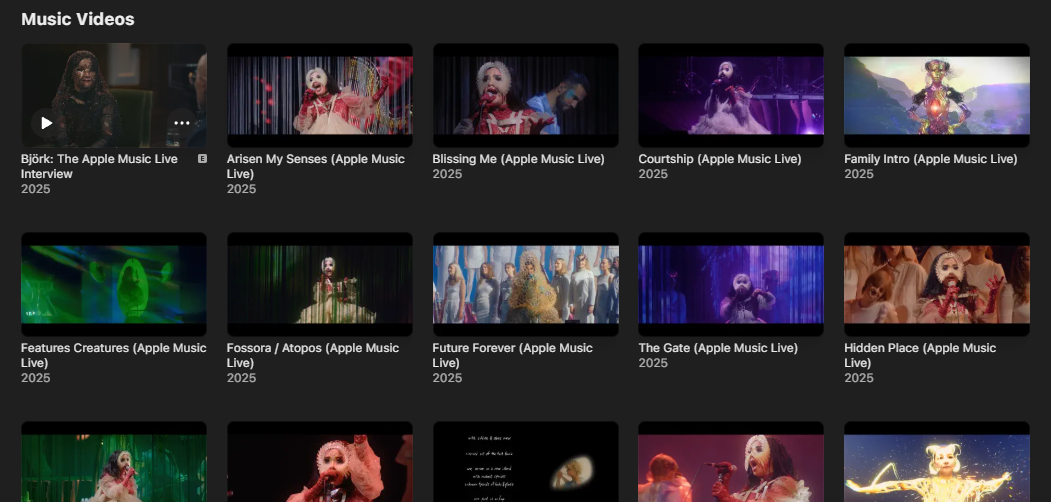Click the "Hidden Place (Apple Music Live)" title

click(920, 355)
